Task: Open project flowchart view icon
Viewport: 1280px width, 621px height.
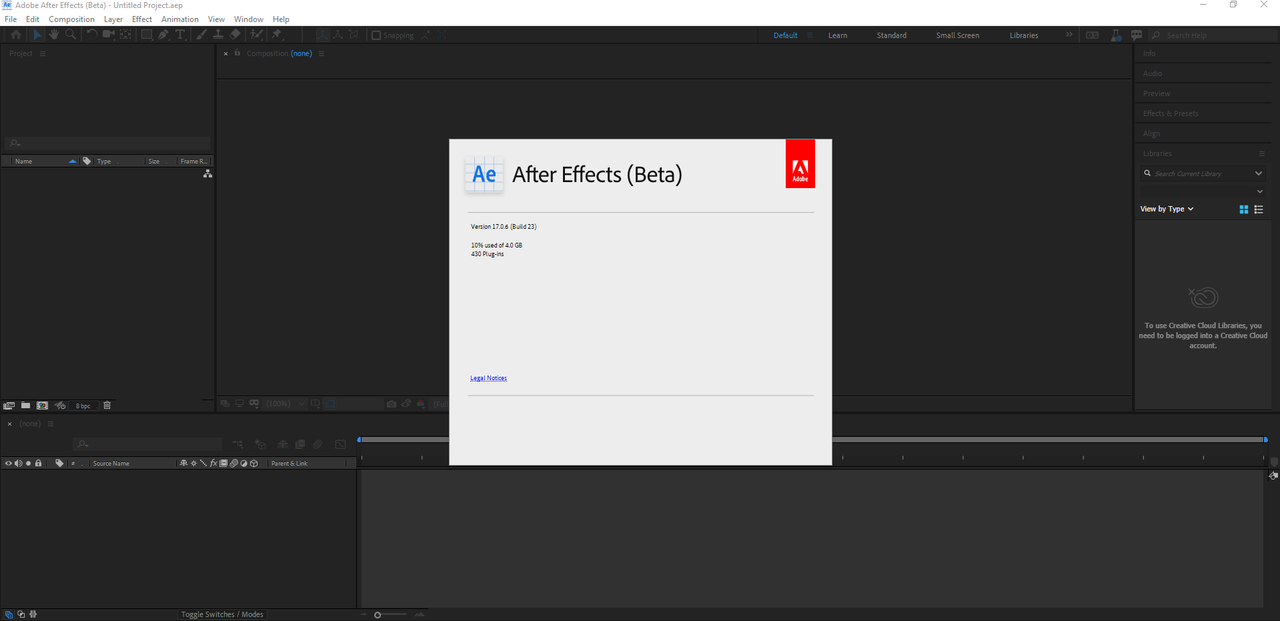Action: pos(207,174)
